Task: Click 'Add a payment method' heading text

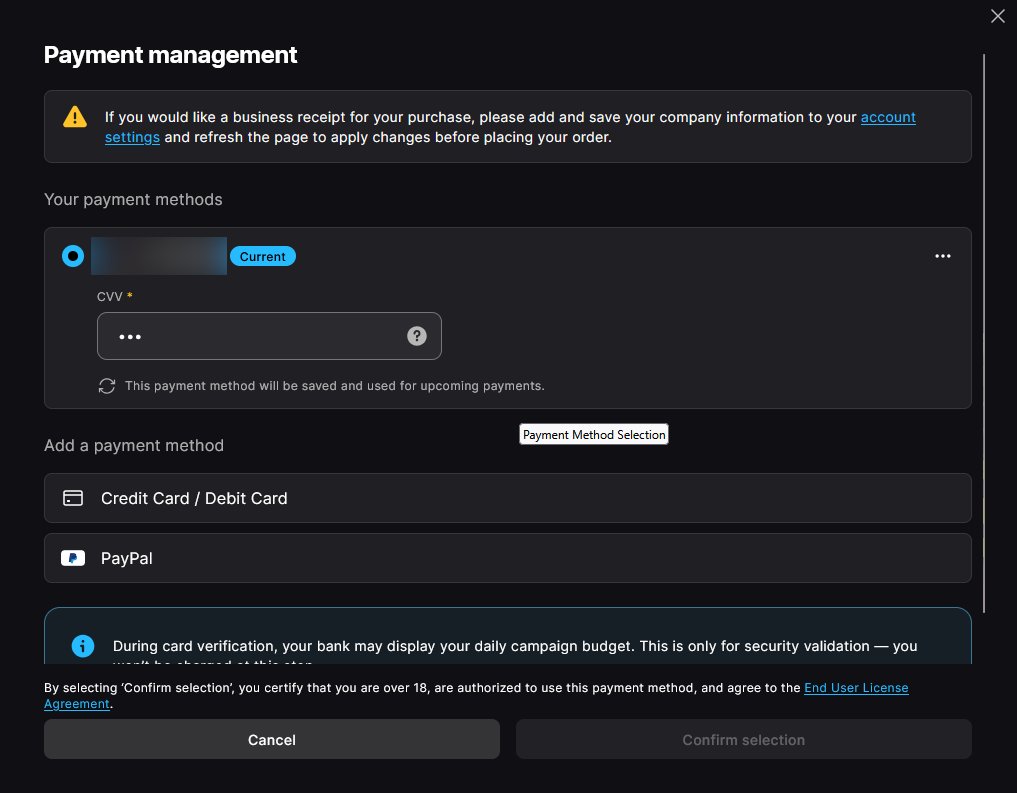Action: coord(134,445)
